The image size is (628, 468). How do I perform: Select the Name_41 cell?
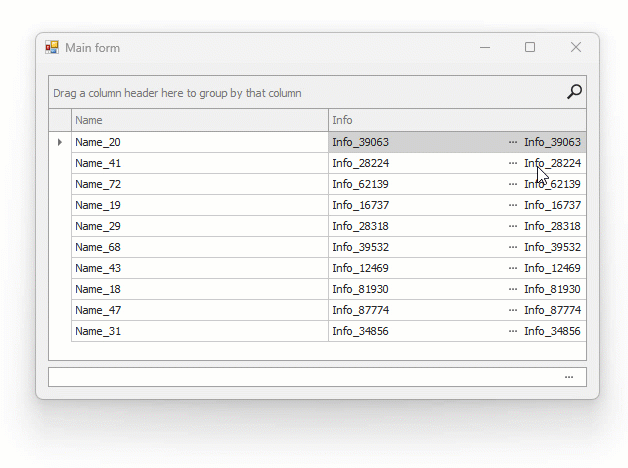(200, 164)
